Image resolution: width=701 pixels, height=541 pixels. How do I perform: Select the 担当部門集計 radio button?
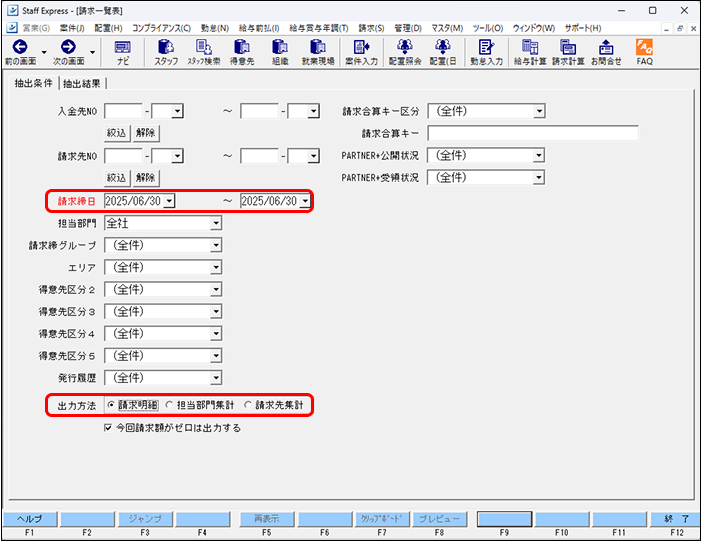[x=169, y=405]
